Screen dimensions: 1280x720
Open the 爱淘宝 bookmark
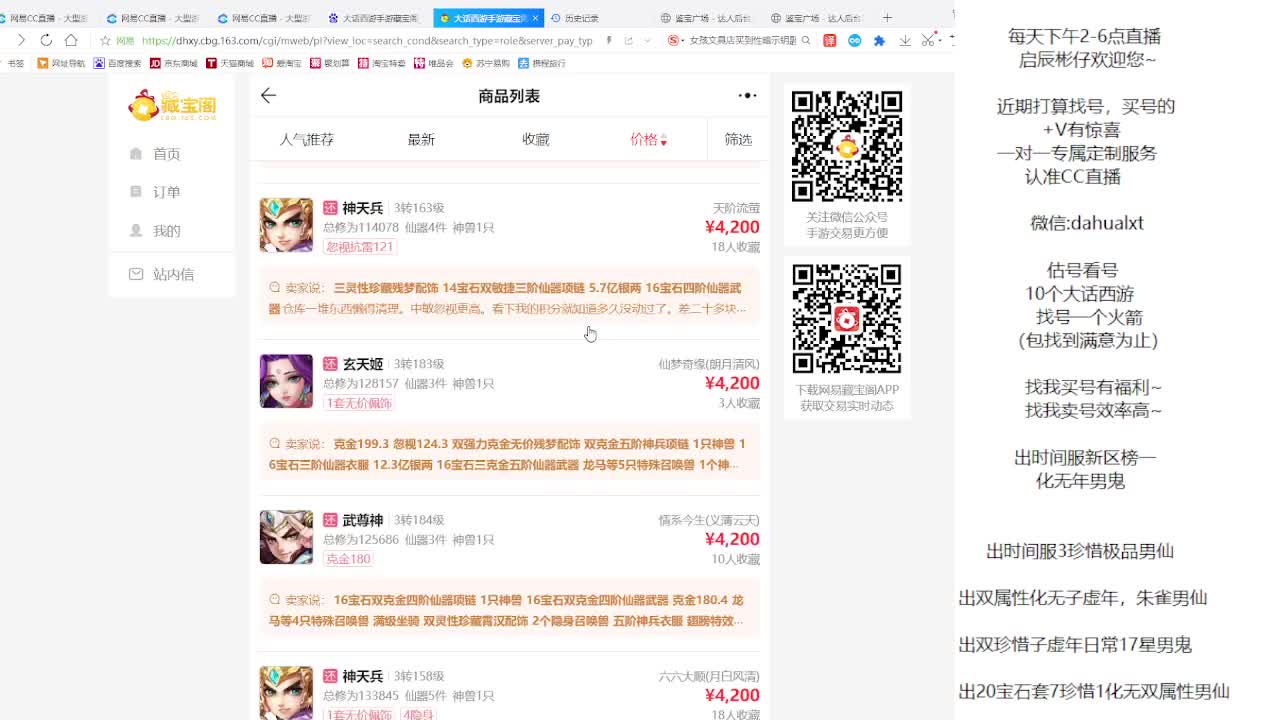click(x=282, y=63)
